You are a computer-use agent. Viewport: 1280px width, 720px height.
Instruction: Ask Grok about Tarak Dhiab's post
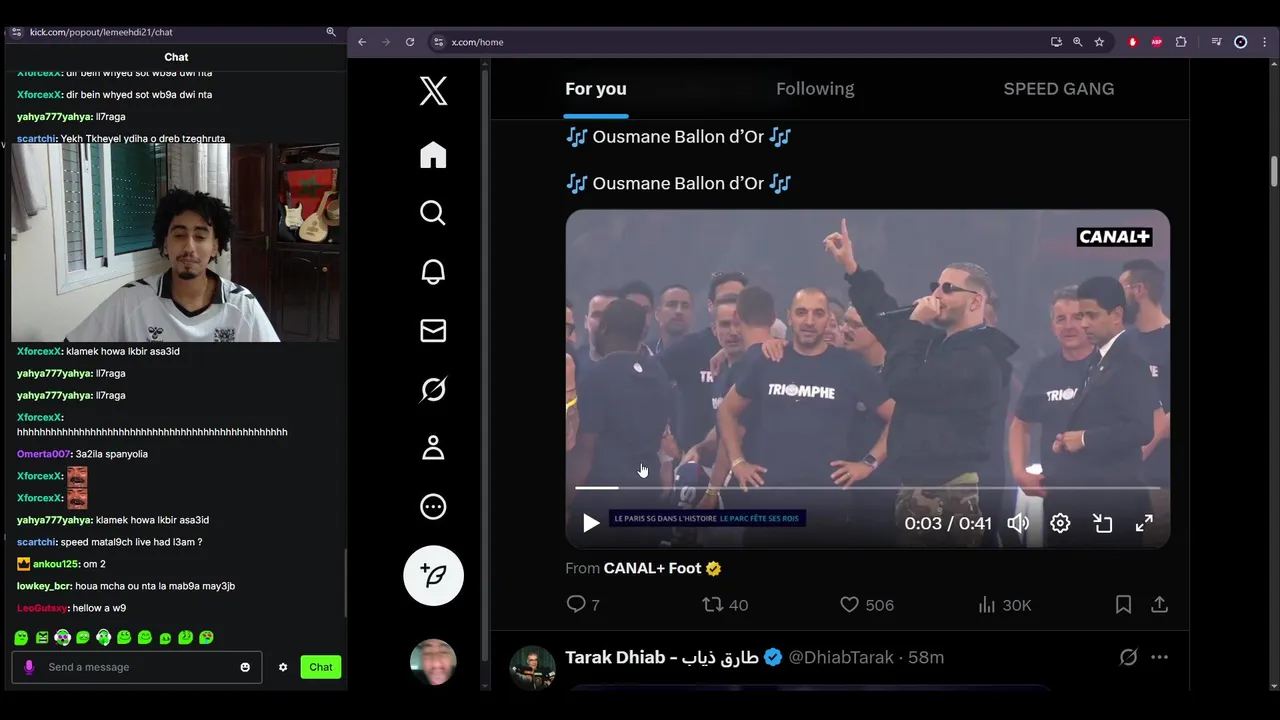pos(1128,657)
